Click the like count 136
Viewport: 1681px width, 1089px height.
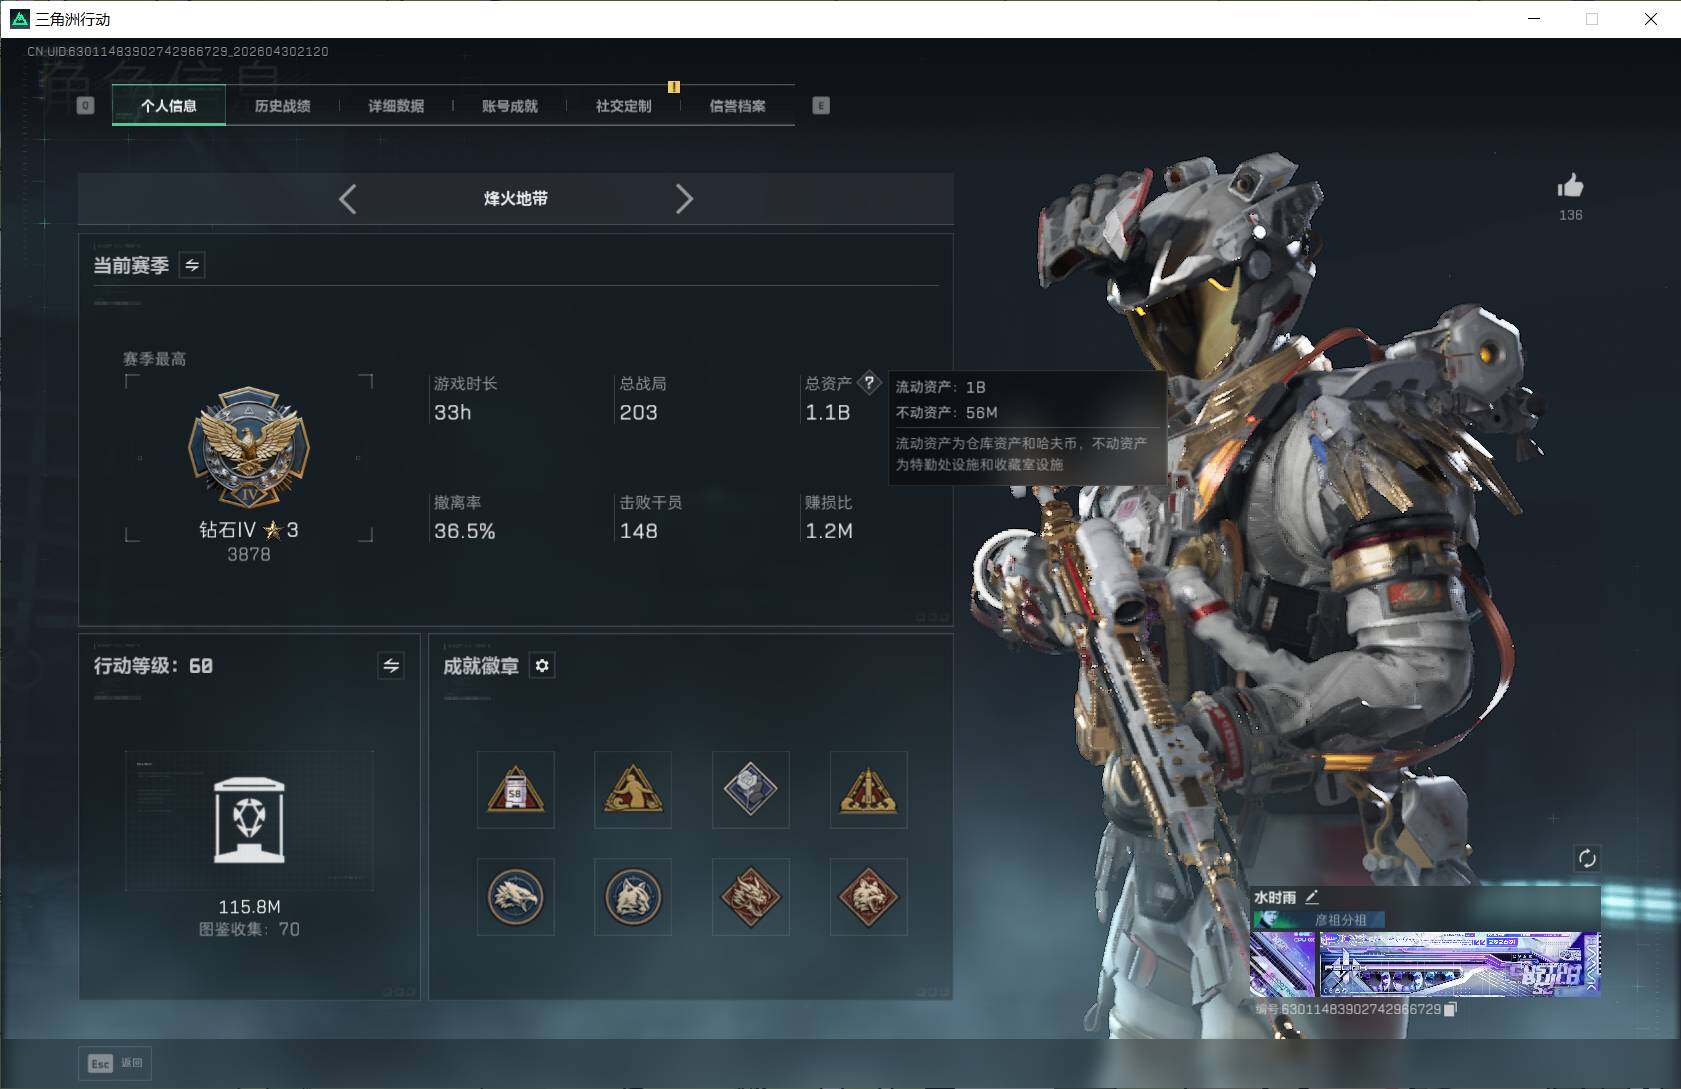(1571, 215)
